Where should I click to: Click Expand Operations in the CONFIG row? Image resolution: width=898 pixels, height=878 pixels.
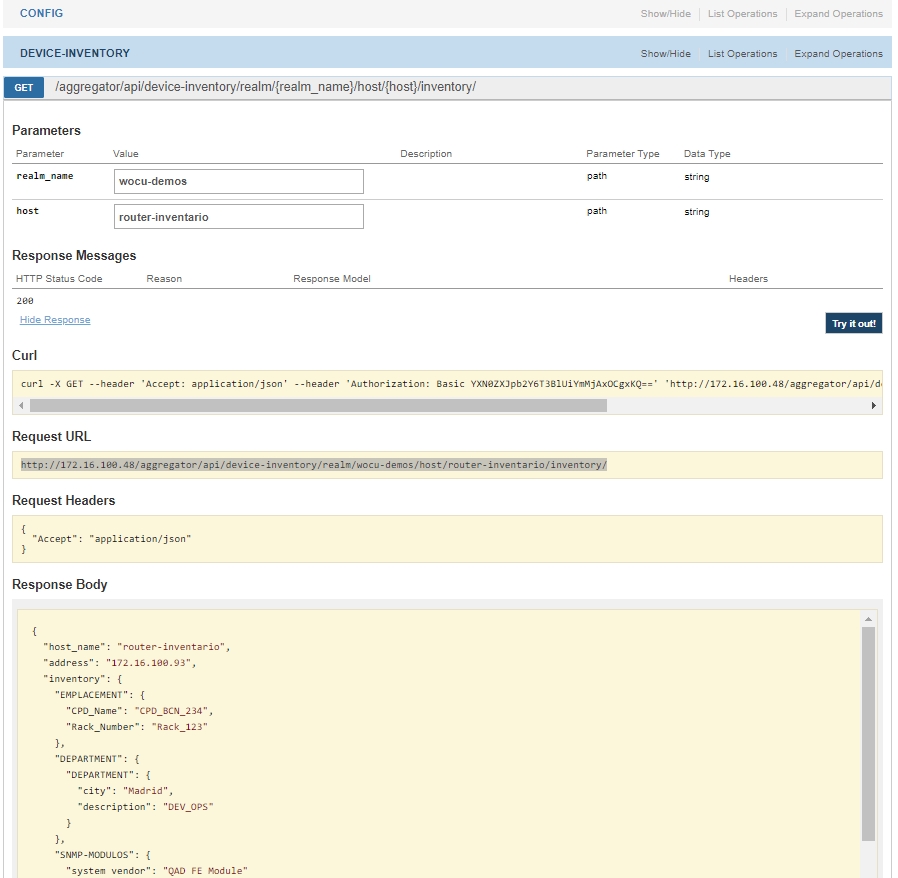[838, 14]
